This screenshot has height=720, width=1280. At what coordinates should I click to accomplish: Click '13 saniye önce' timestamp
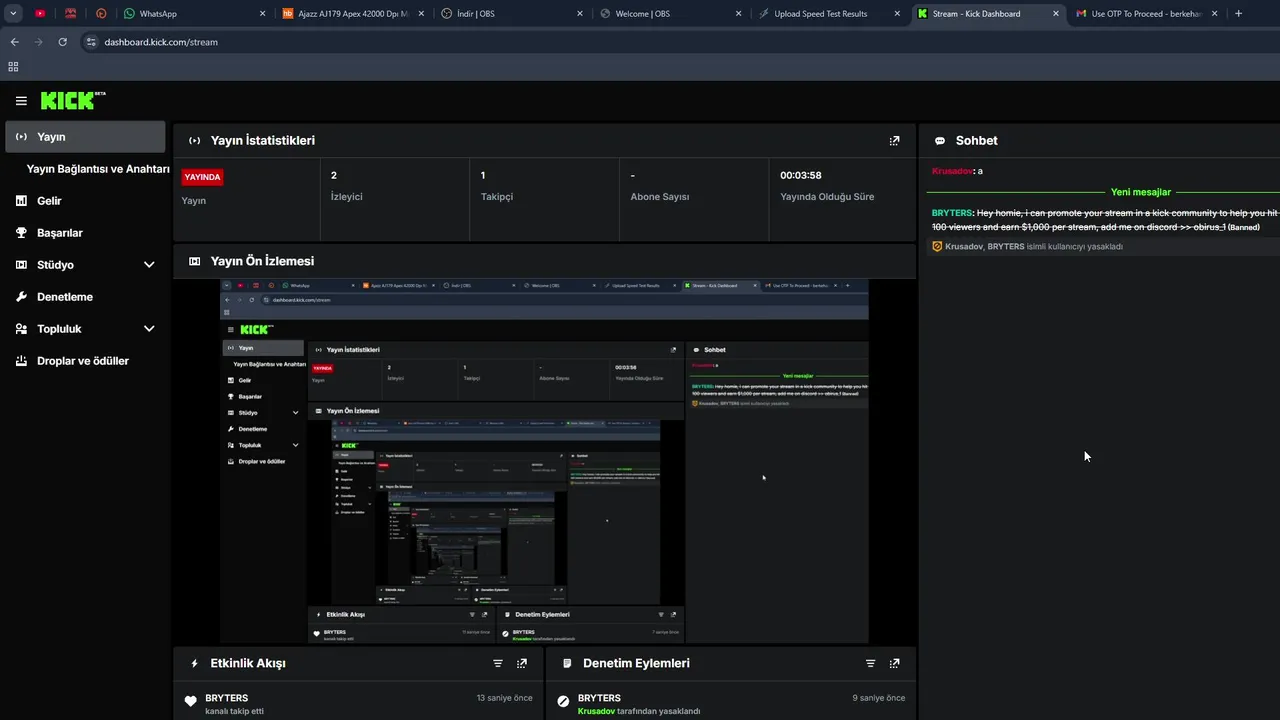coord(505,698)
